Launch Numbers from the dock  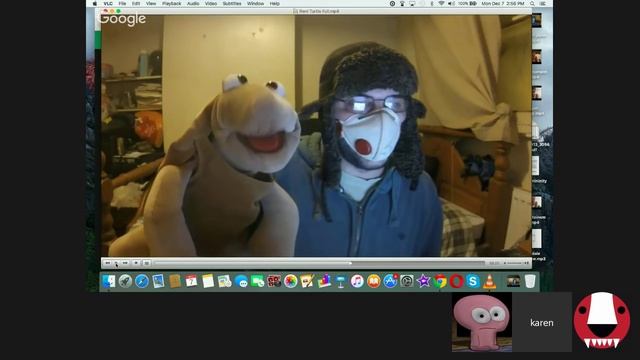pyautogui.click(x=324, y=281)
